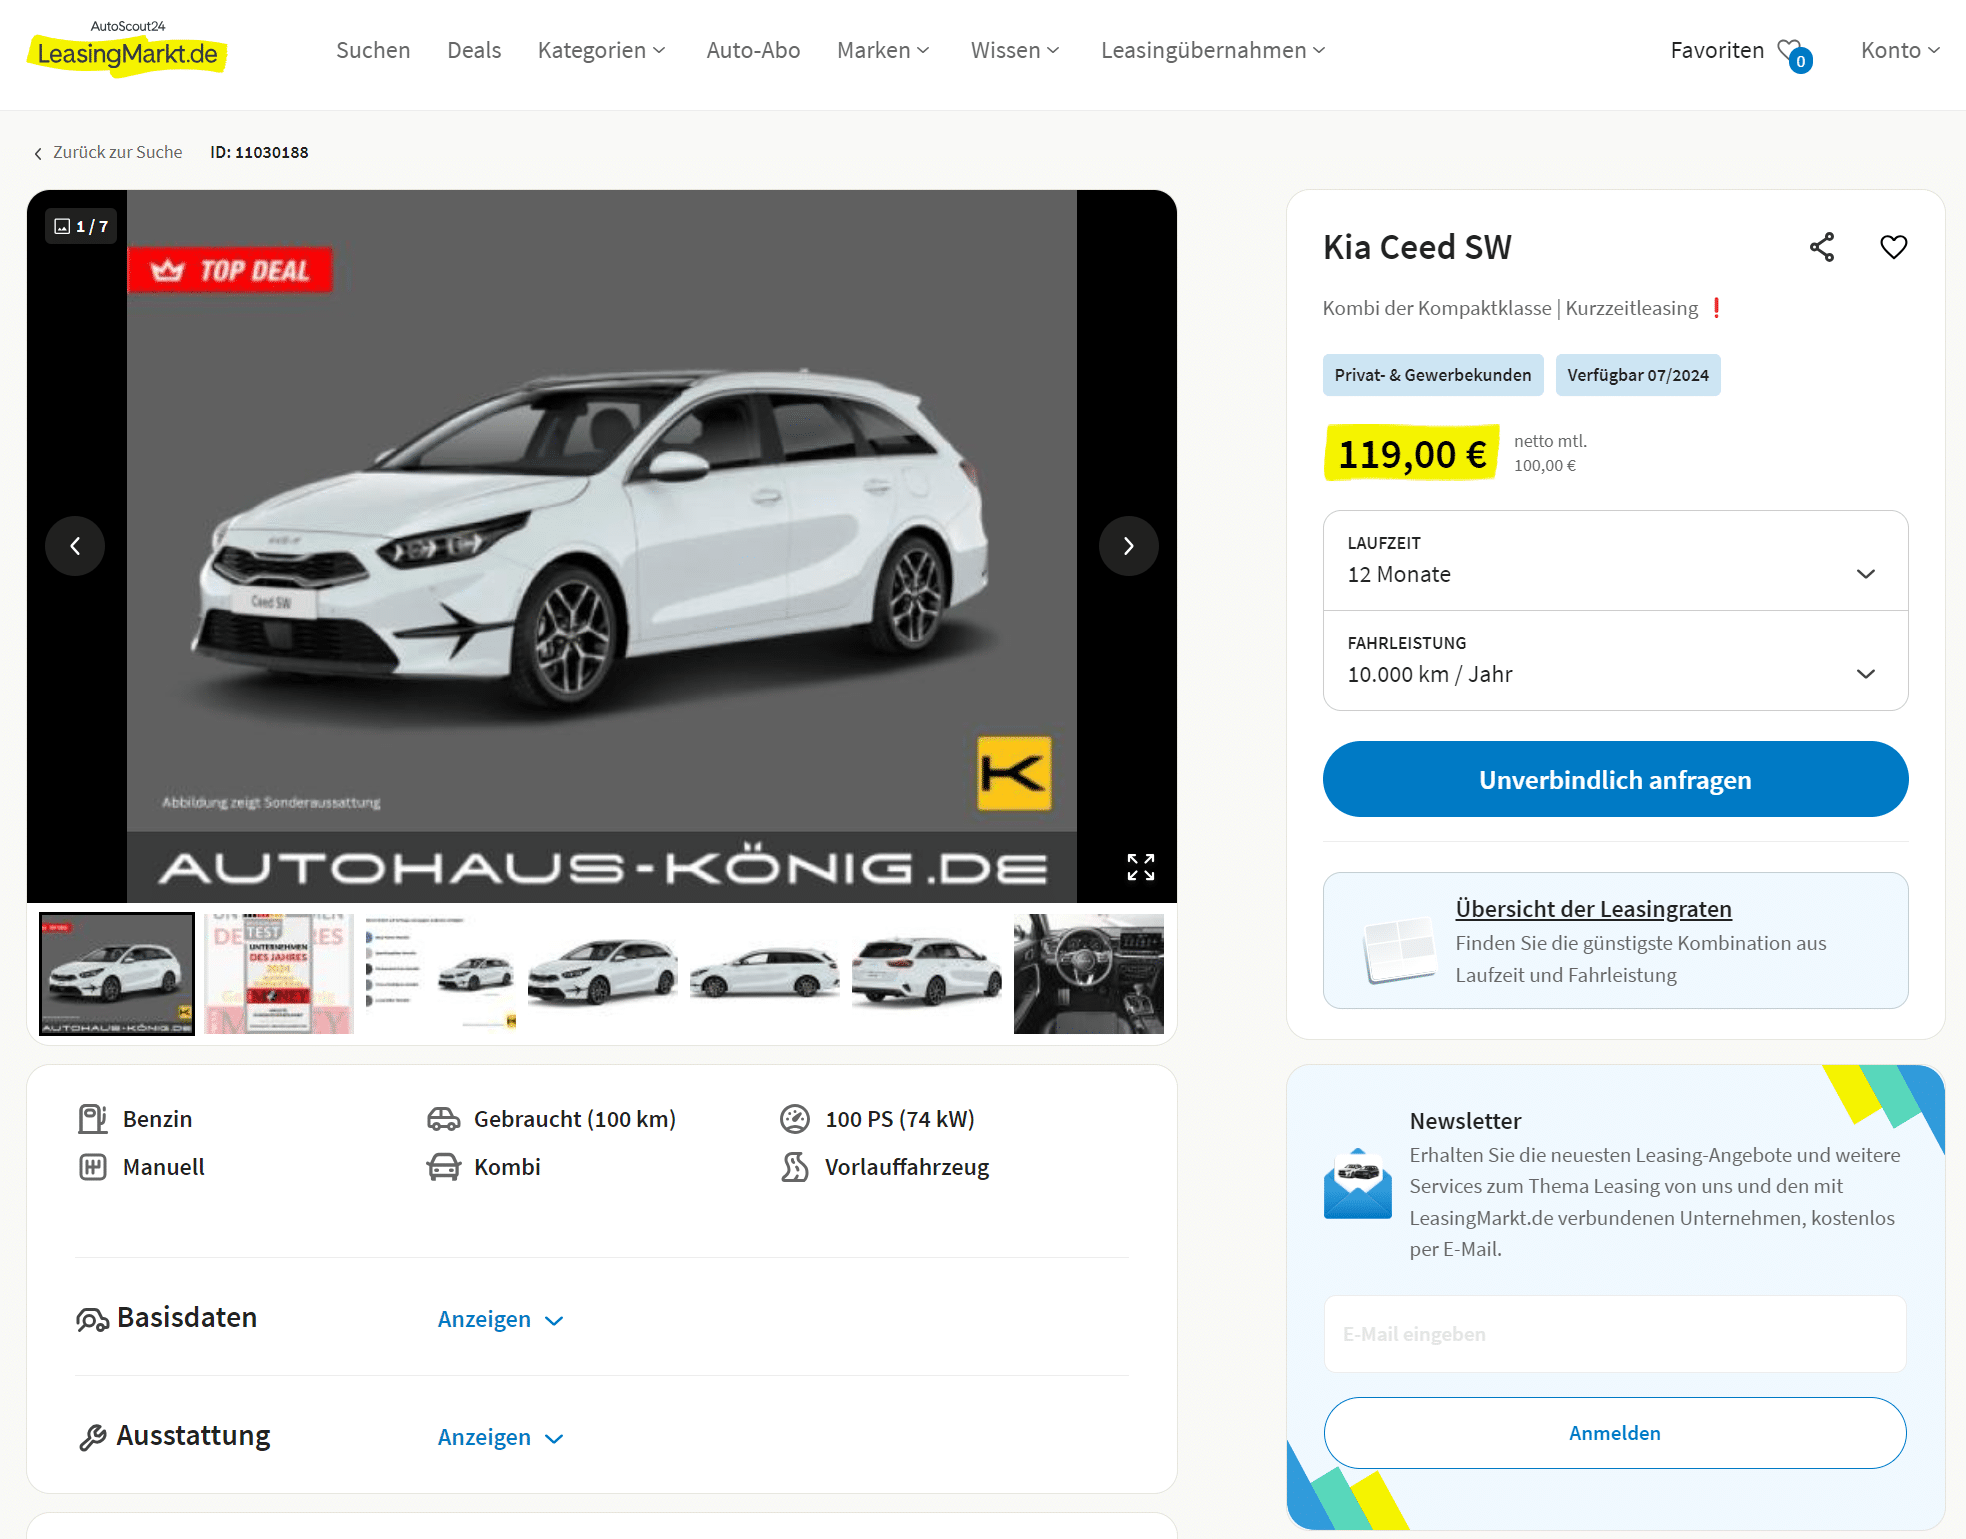The width and height of the screenshot is (1966, 1539).
Task: Click the Vorlauffahrzeug road icon
Action: click(x=795, y=1167)
